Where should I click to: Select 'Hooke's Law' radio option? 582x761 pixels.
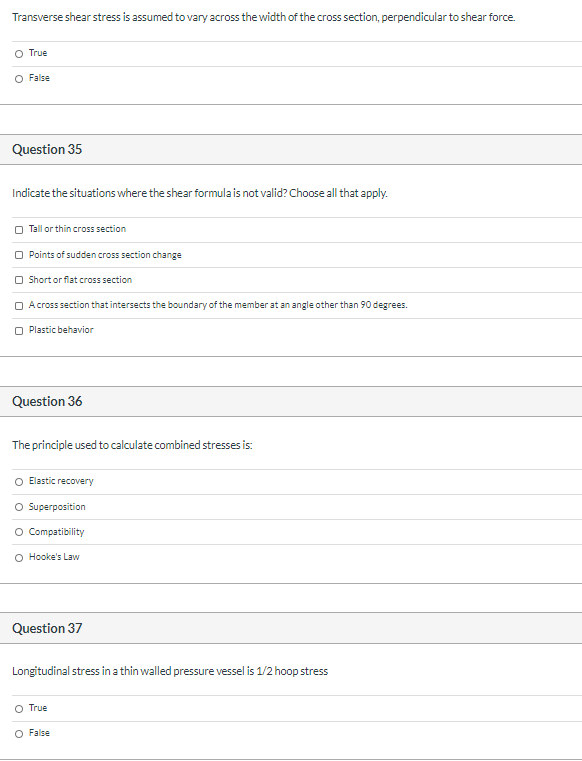click(19, 558)
